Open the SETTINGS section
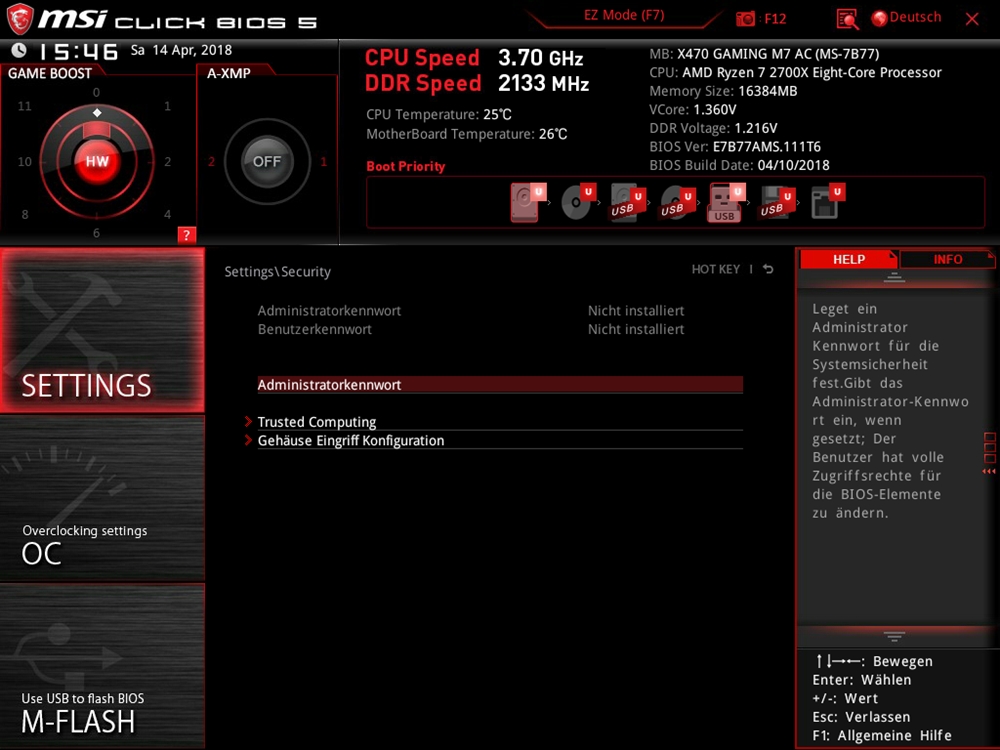Viewport: 1000px width, 750px height. point(103,330)
